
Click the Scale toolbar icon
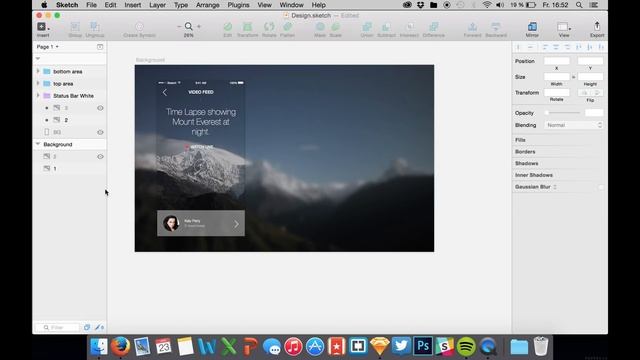coord(336,27)
